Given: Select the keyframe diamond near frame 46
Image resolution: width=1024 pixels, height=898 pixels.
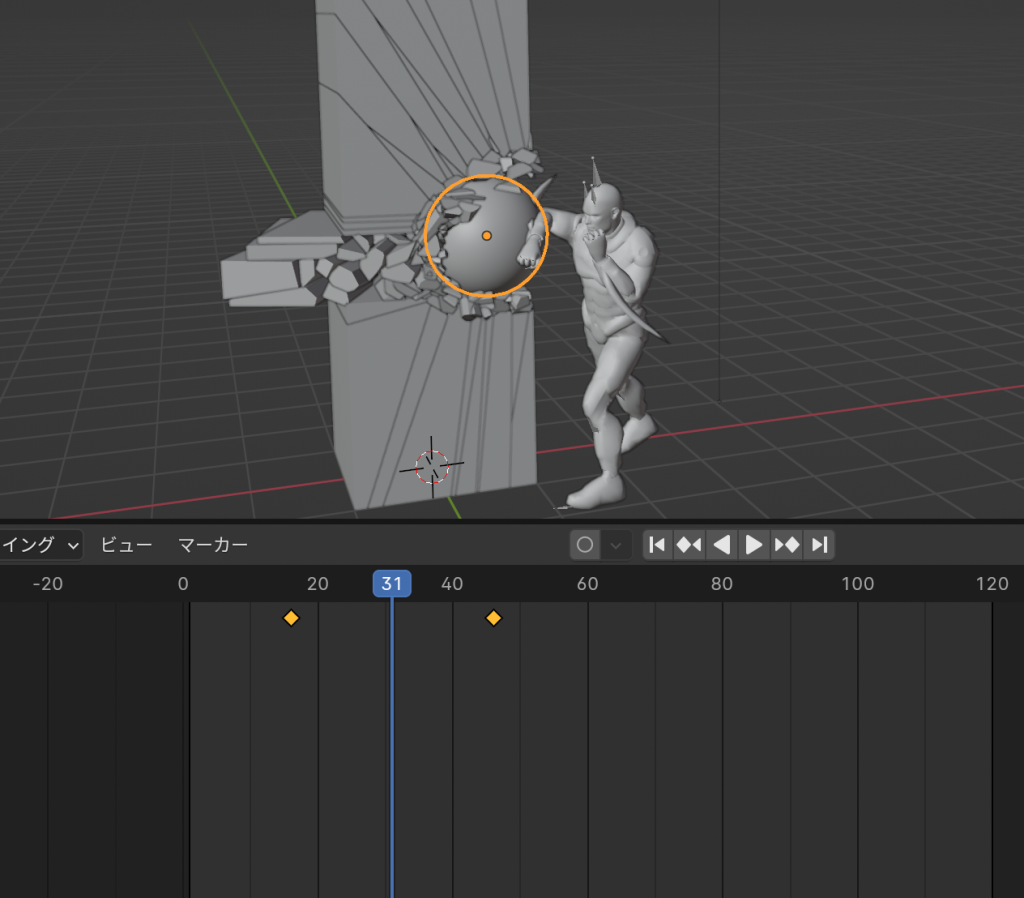Looking at the screenshot, I should 493,618.
